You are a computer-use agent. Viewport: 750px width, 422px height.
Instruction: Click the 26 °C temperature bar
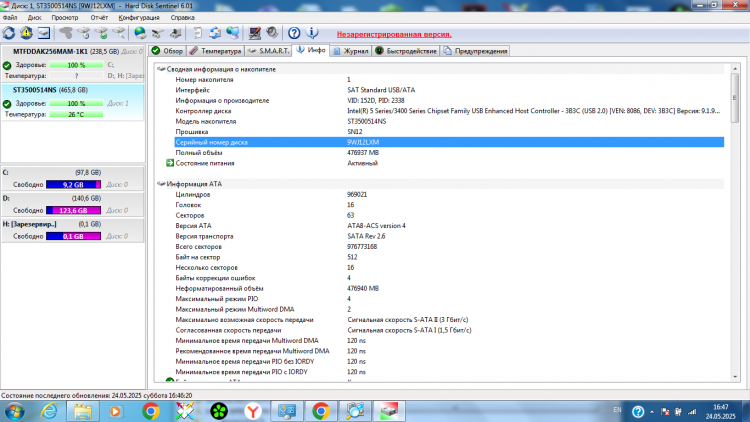click(76, 114)
